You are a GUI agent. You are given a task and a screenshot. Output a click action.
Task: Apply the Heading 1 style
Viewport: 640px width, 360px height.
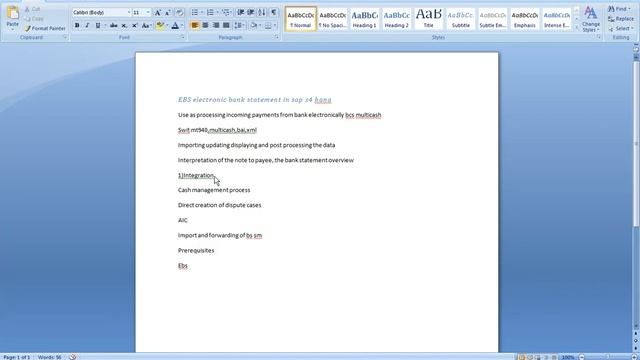(x=364, y=19)
